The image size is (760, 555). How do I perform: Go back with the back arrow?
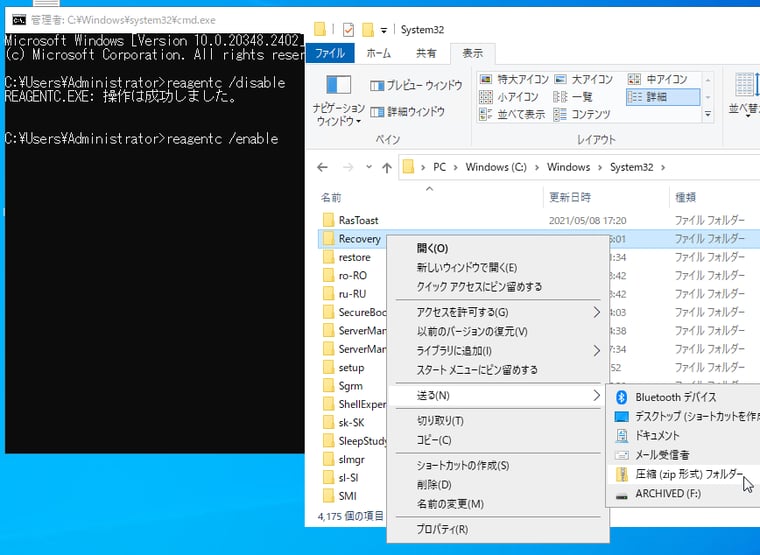[x=322, y=168]
